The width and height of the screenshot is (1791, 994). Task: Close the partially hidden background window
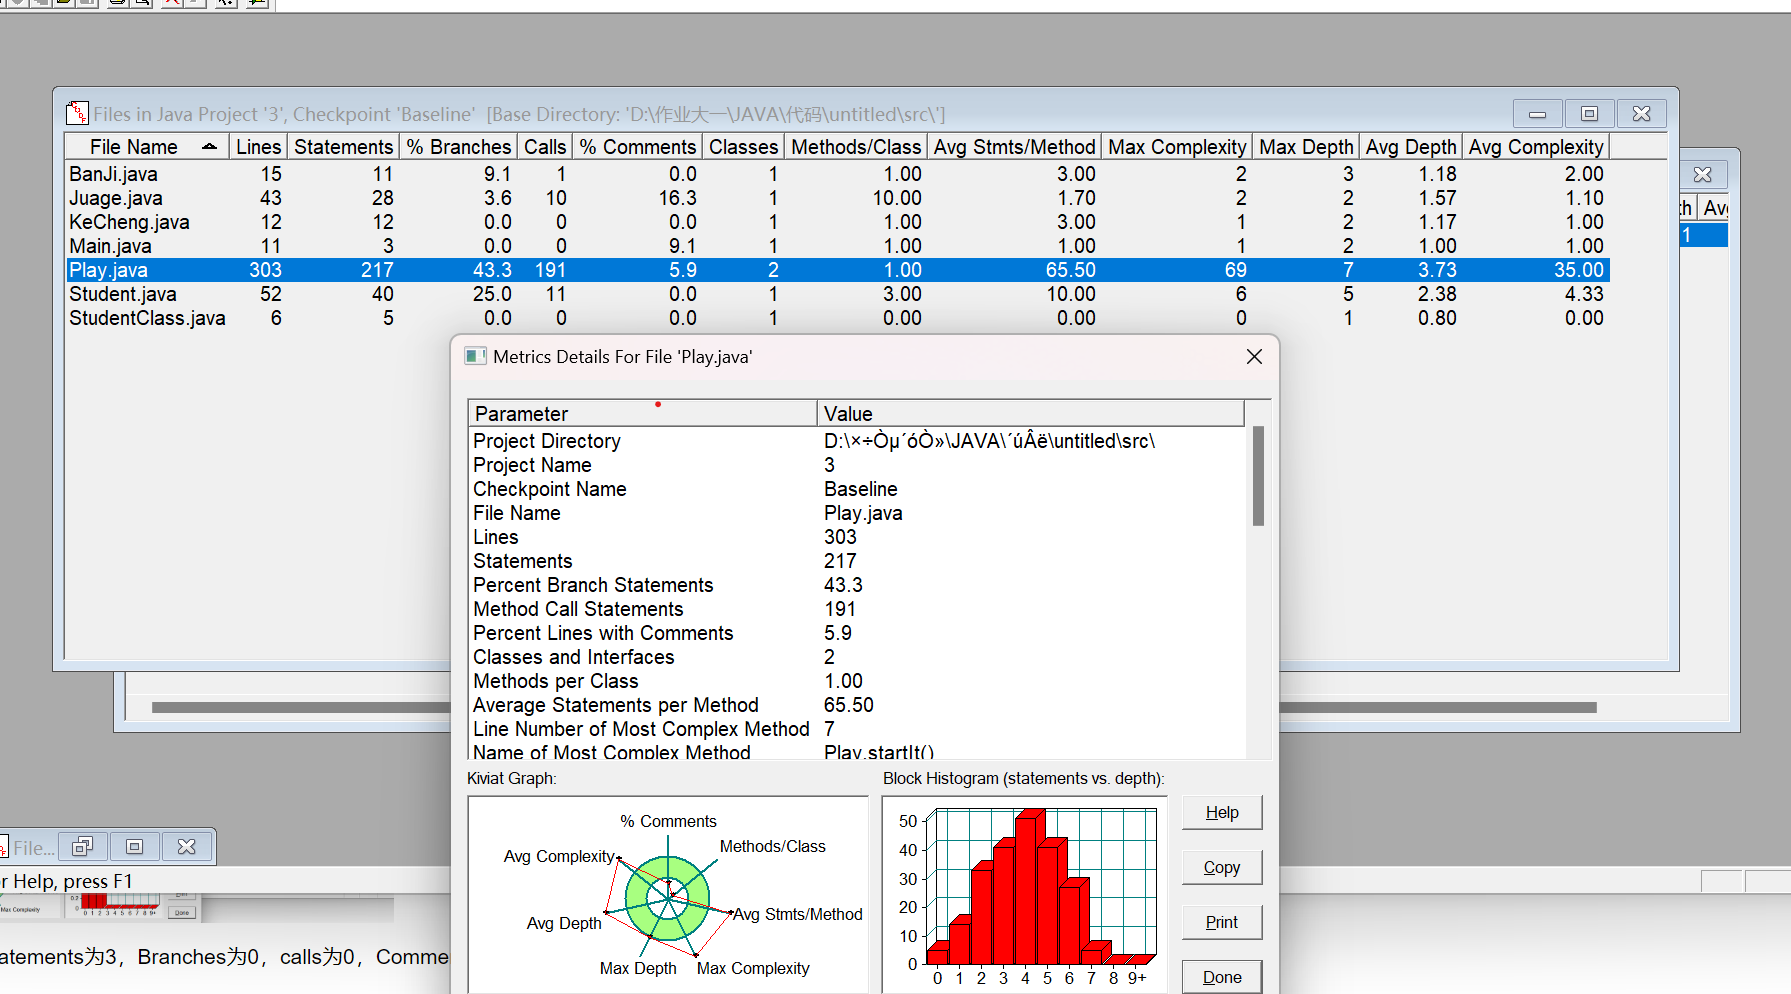(x=1702, y=175)
